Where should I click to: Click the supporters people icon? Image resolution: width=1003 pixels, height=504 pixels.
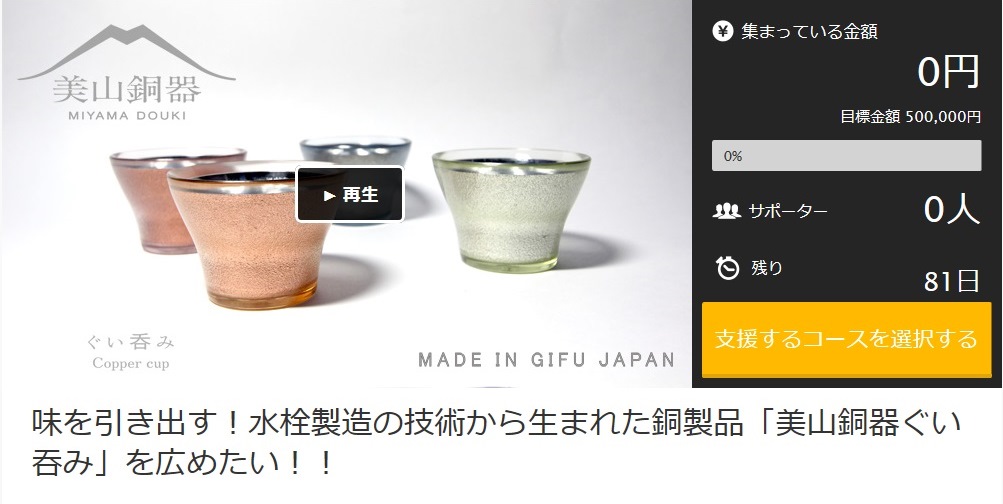pyautogui.click(x=726, y=210)
